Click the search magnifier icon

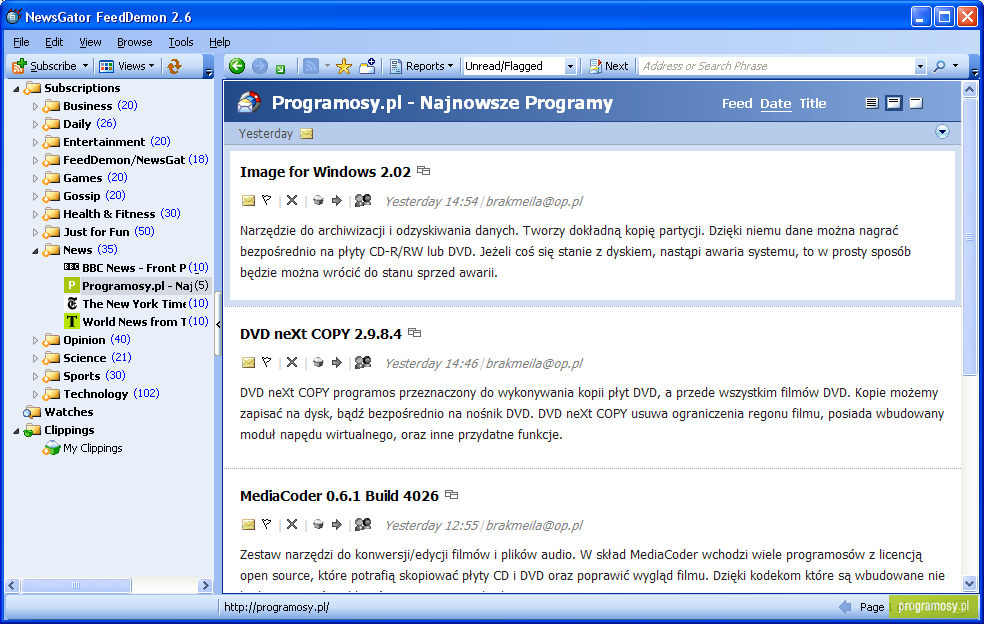939,66
